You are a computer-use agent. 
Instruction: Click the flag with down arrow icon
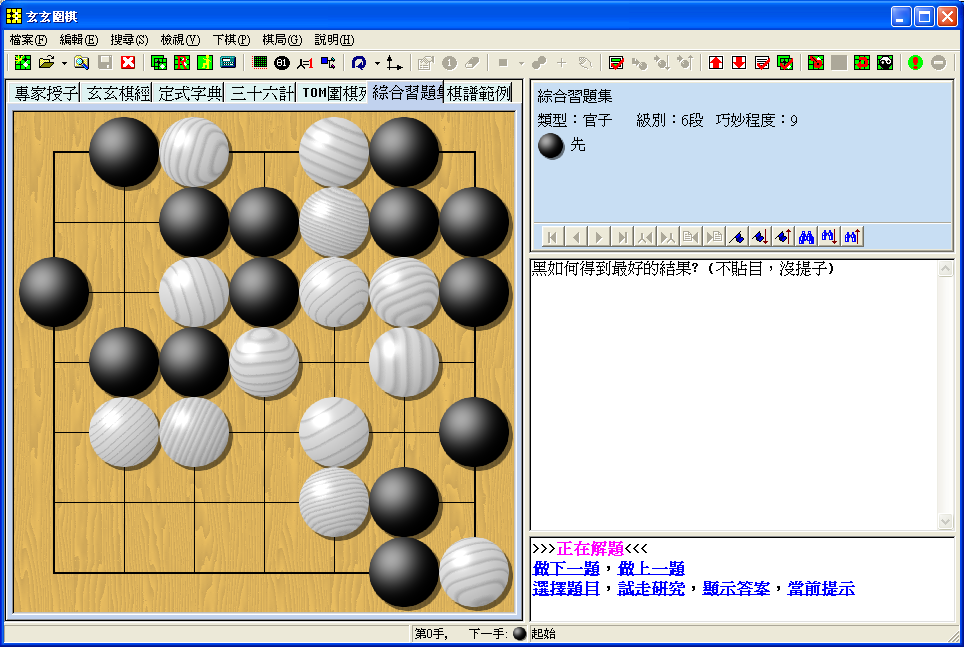coord(760,237)
